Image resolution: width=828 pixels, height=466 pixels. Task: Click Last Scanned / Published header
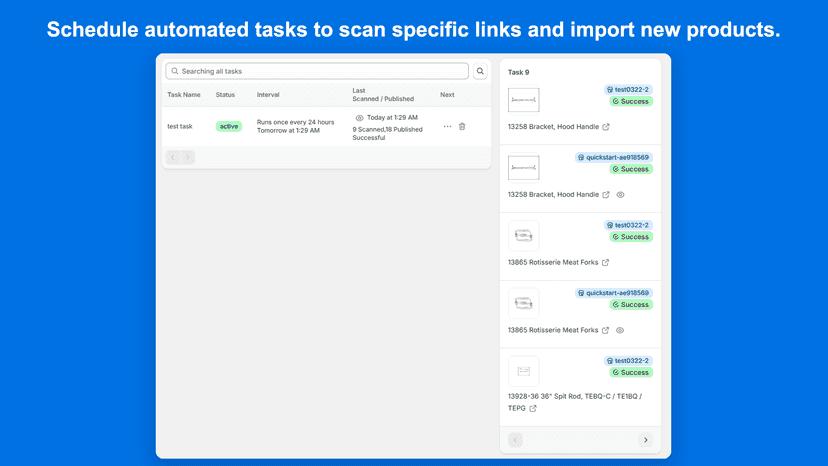(383, 95)
